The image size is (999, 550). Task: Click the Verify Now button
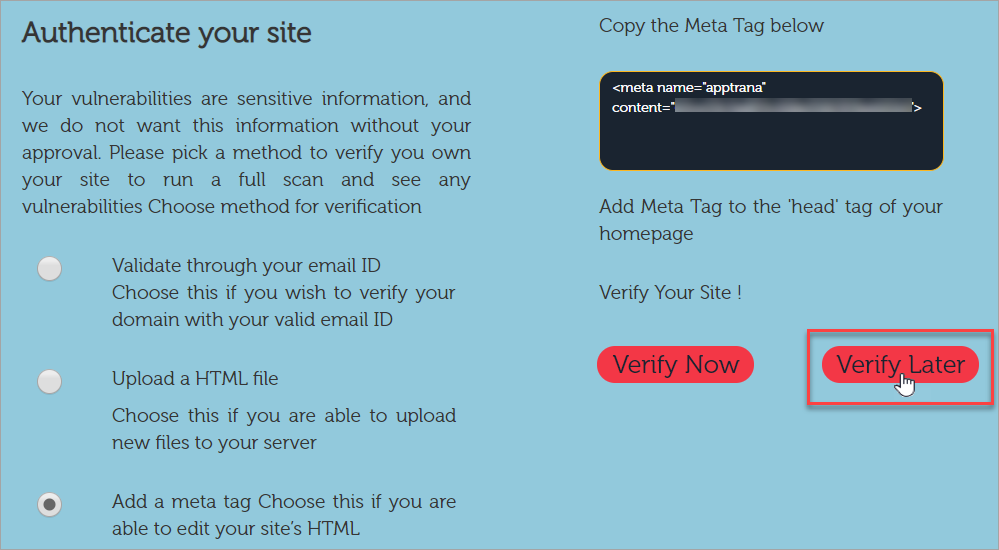click(x=675, y=365)
